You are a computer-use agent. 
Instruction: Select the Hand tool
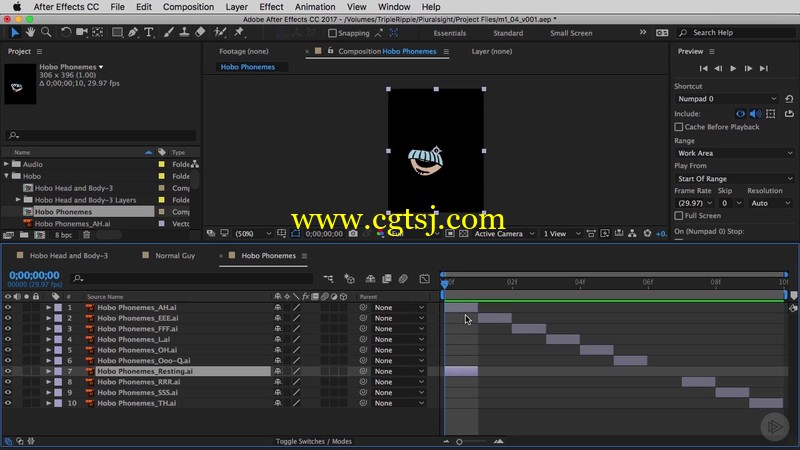click(x=30, y=32)
